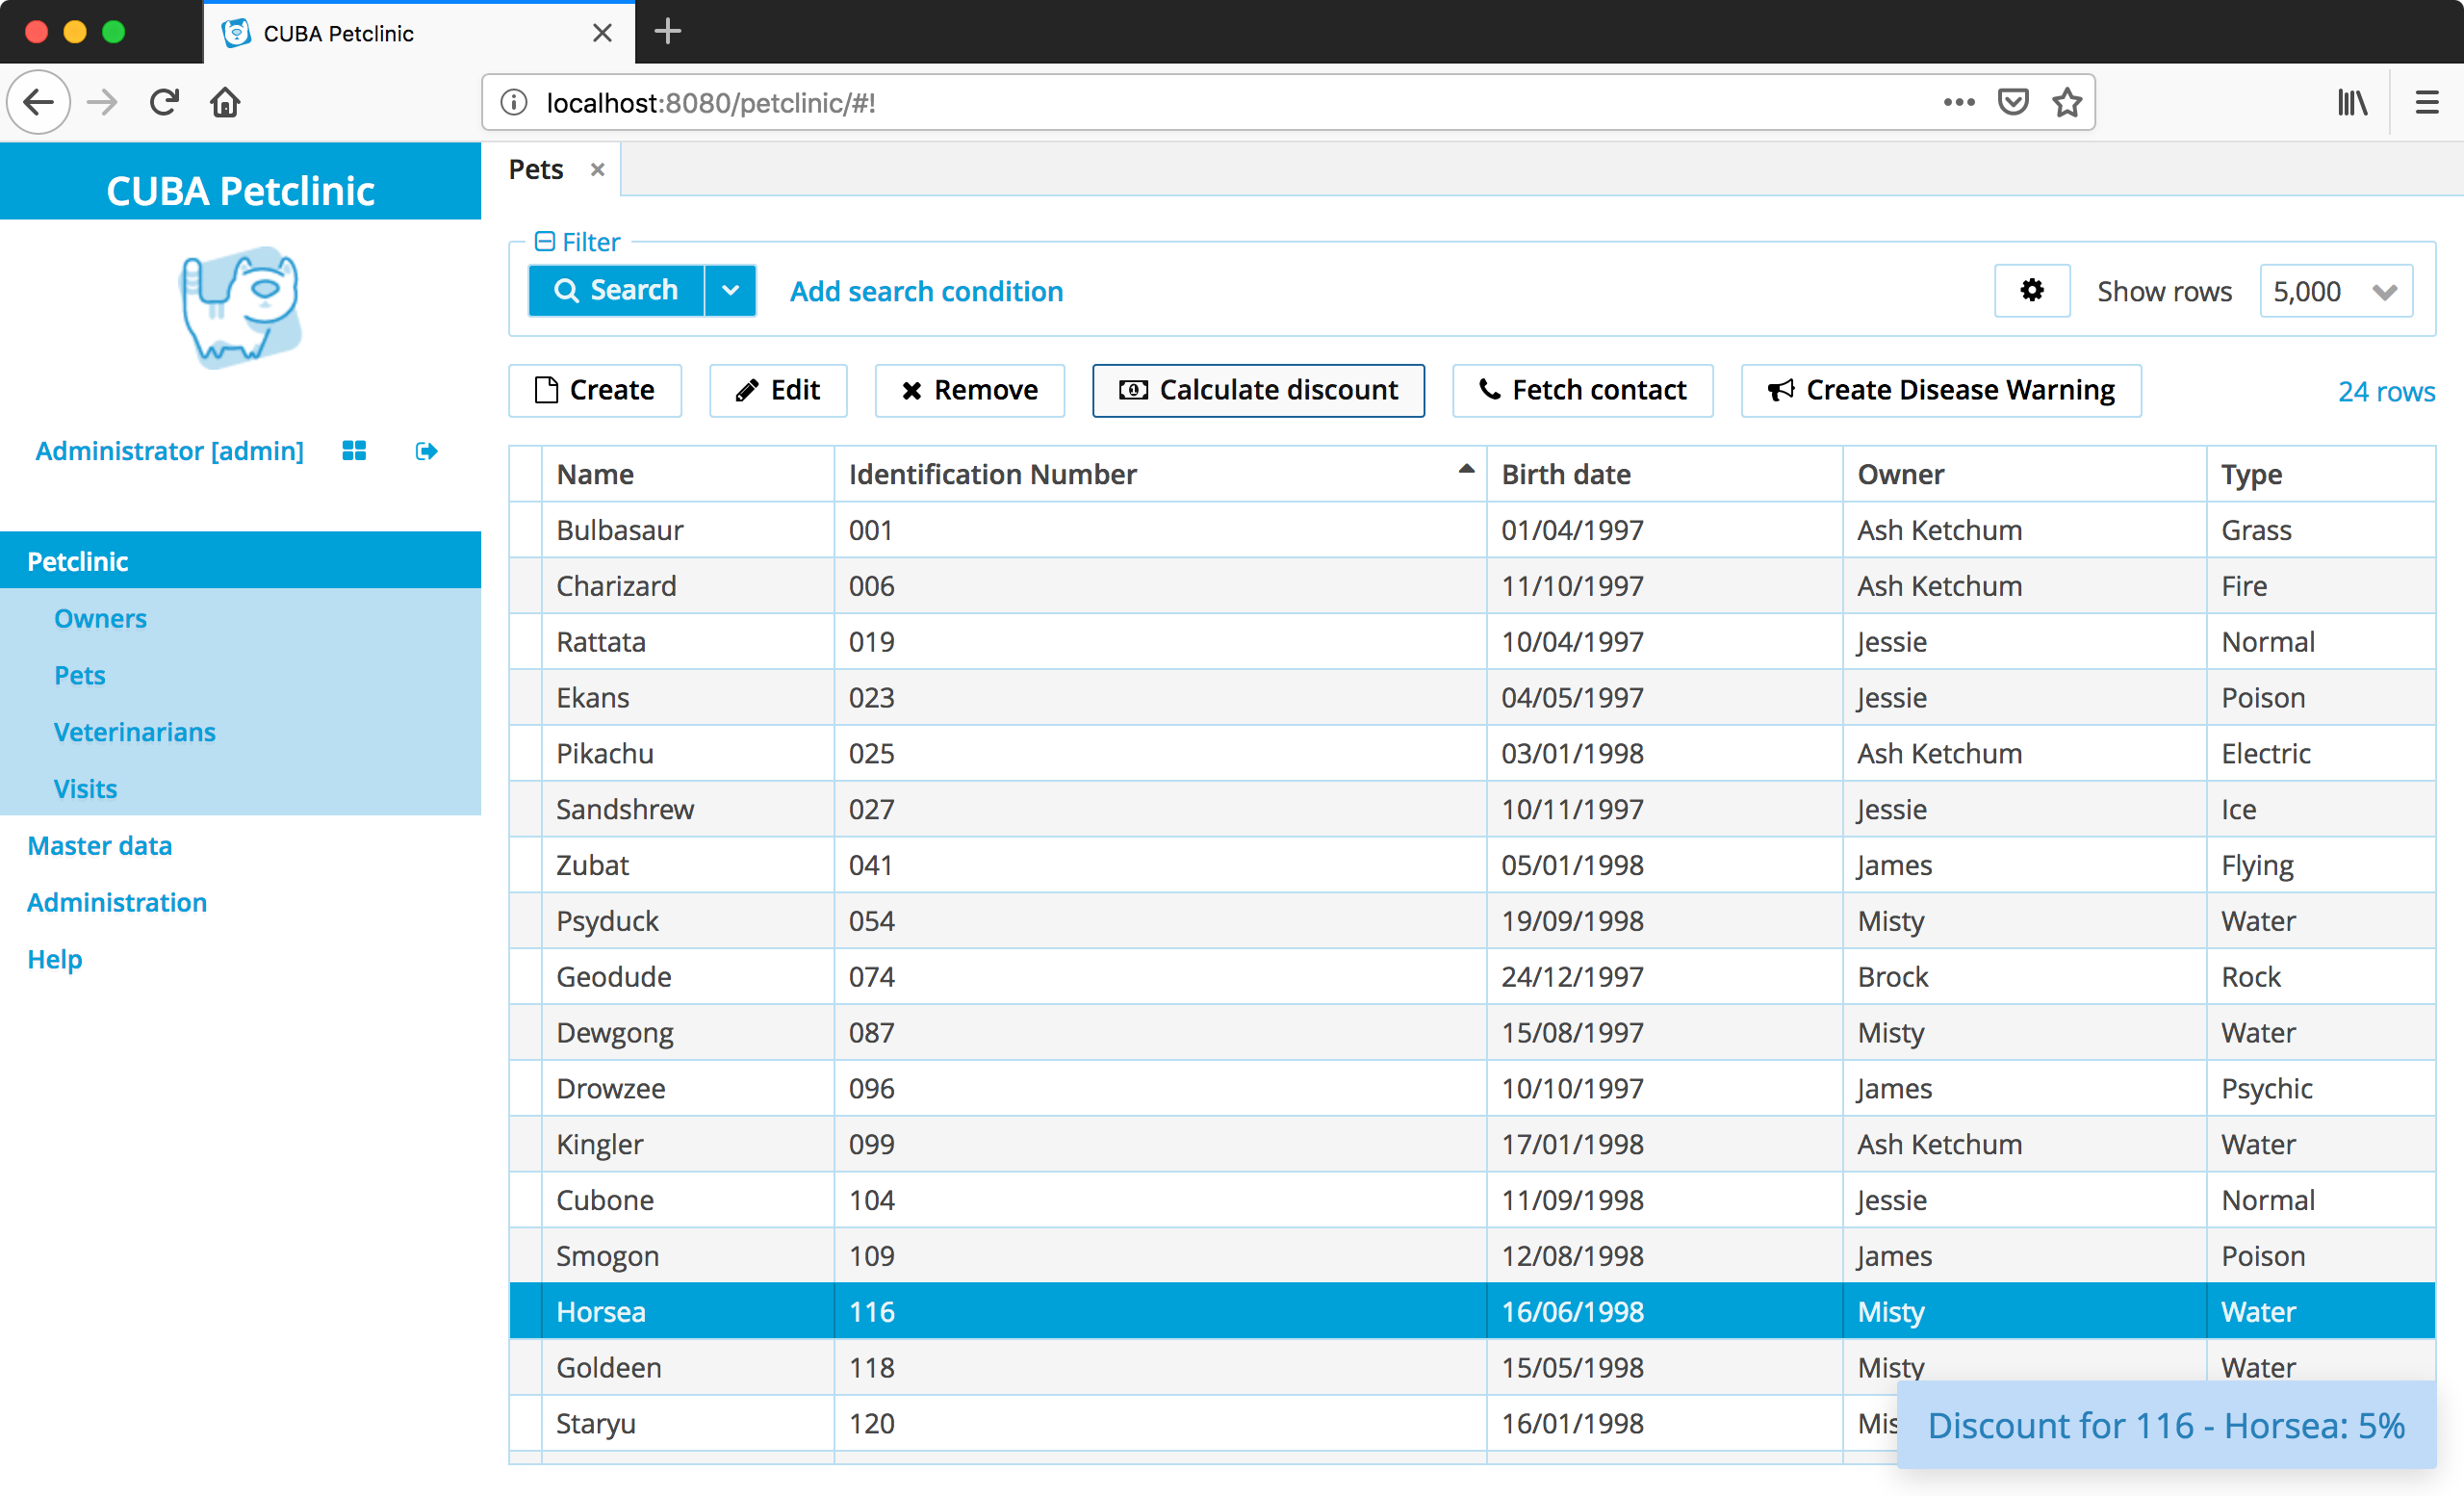Open the Search button dropdown arrow
Screen dimensions: 2464x1496
point(731,291)
